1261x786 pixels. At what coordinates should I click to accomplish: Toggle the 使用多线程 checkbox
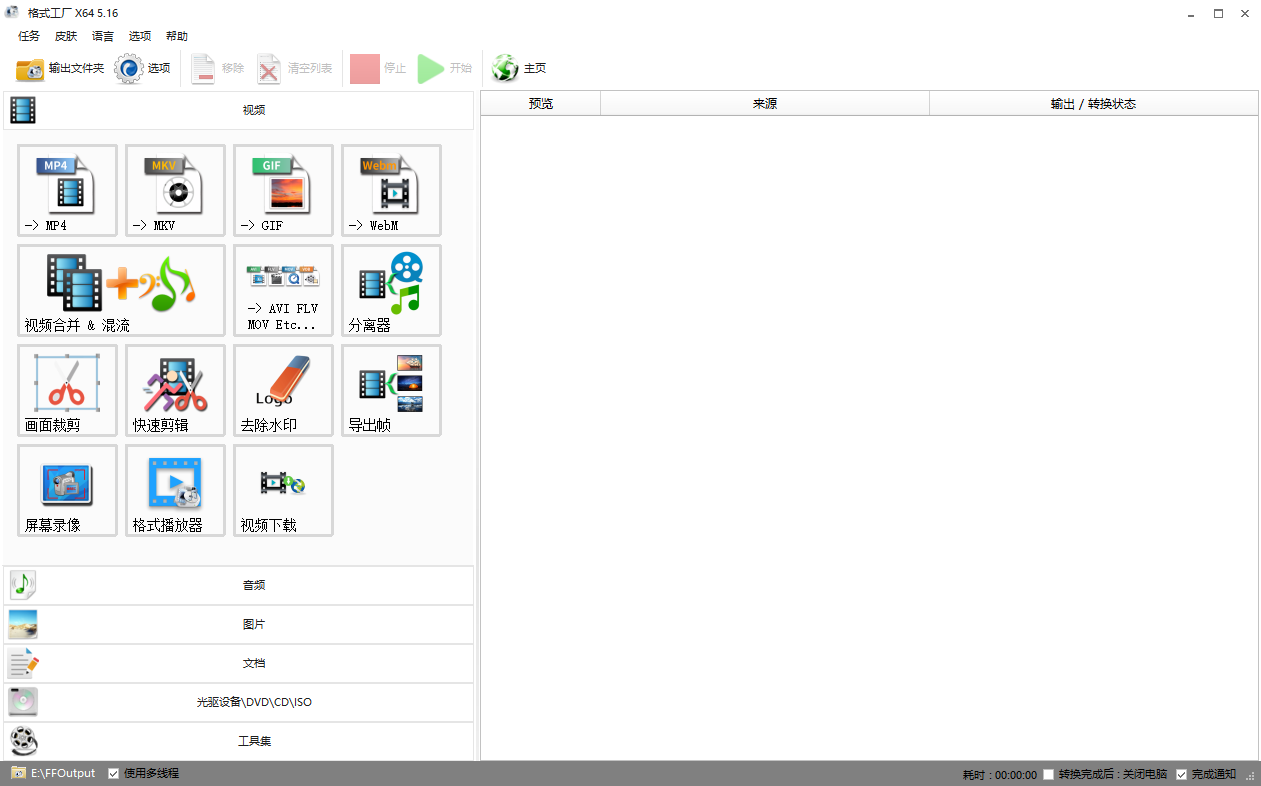(x=114, y=773)
